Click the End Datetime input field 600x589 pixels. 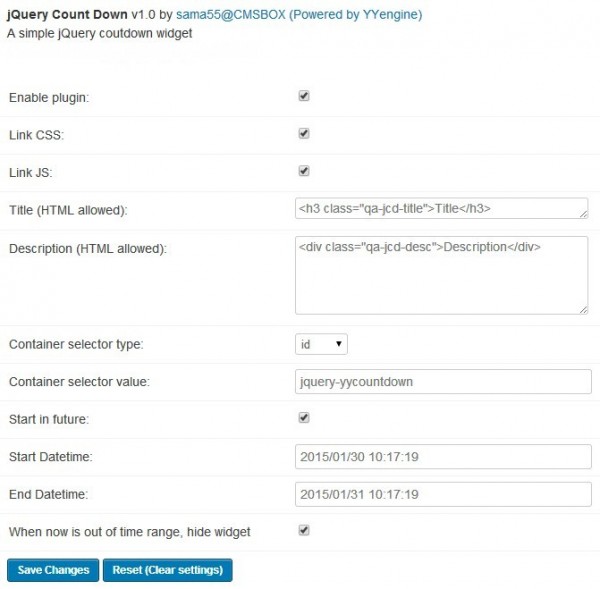(443, 494)
